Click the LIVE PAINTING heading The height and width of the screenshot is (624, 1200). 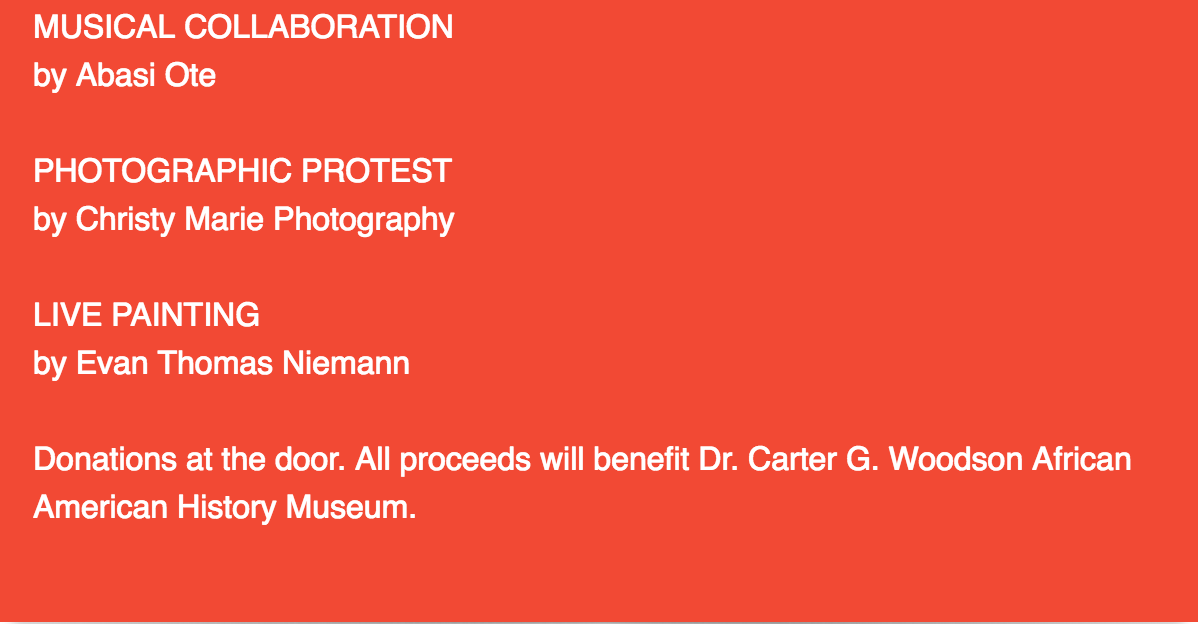147,315
